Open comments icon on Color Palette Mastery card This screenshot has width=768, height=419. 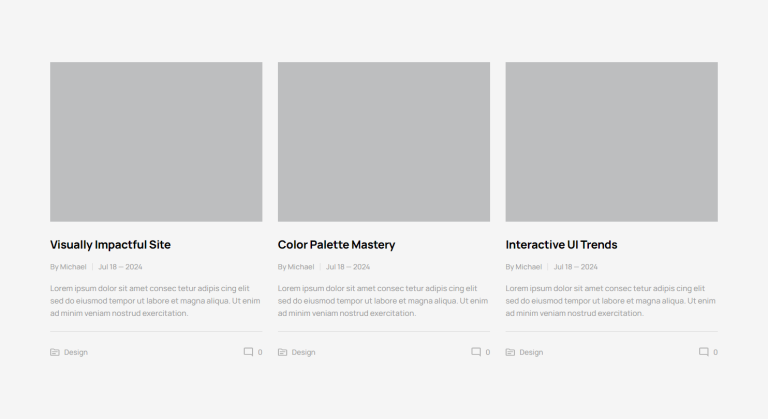pyautogui.click(x=476, y=352)
